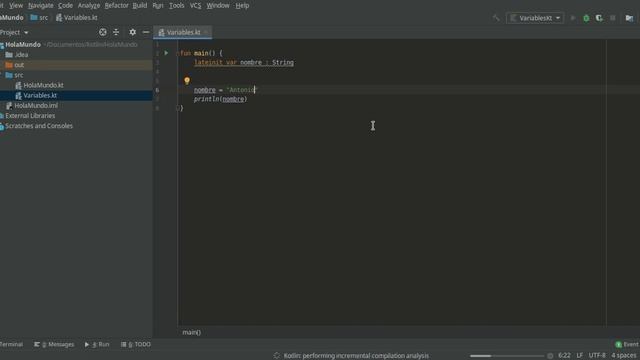The height and width of the screenshot is (360, 640).
Task: Open the Terminal tool window
Action: [11, 344]
